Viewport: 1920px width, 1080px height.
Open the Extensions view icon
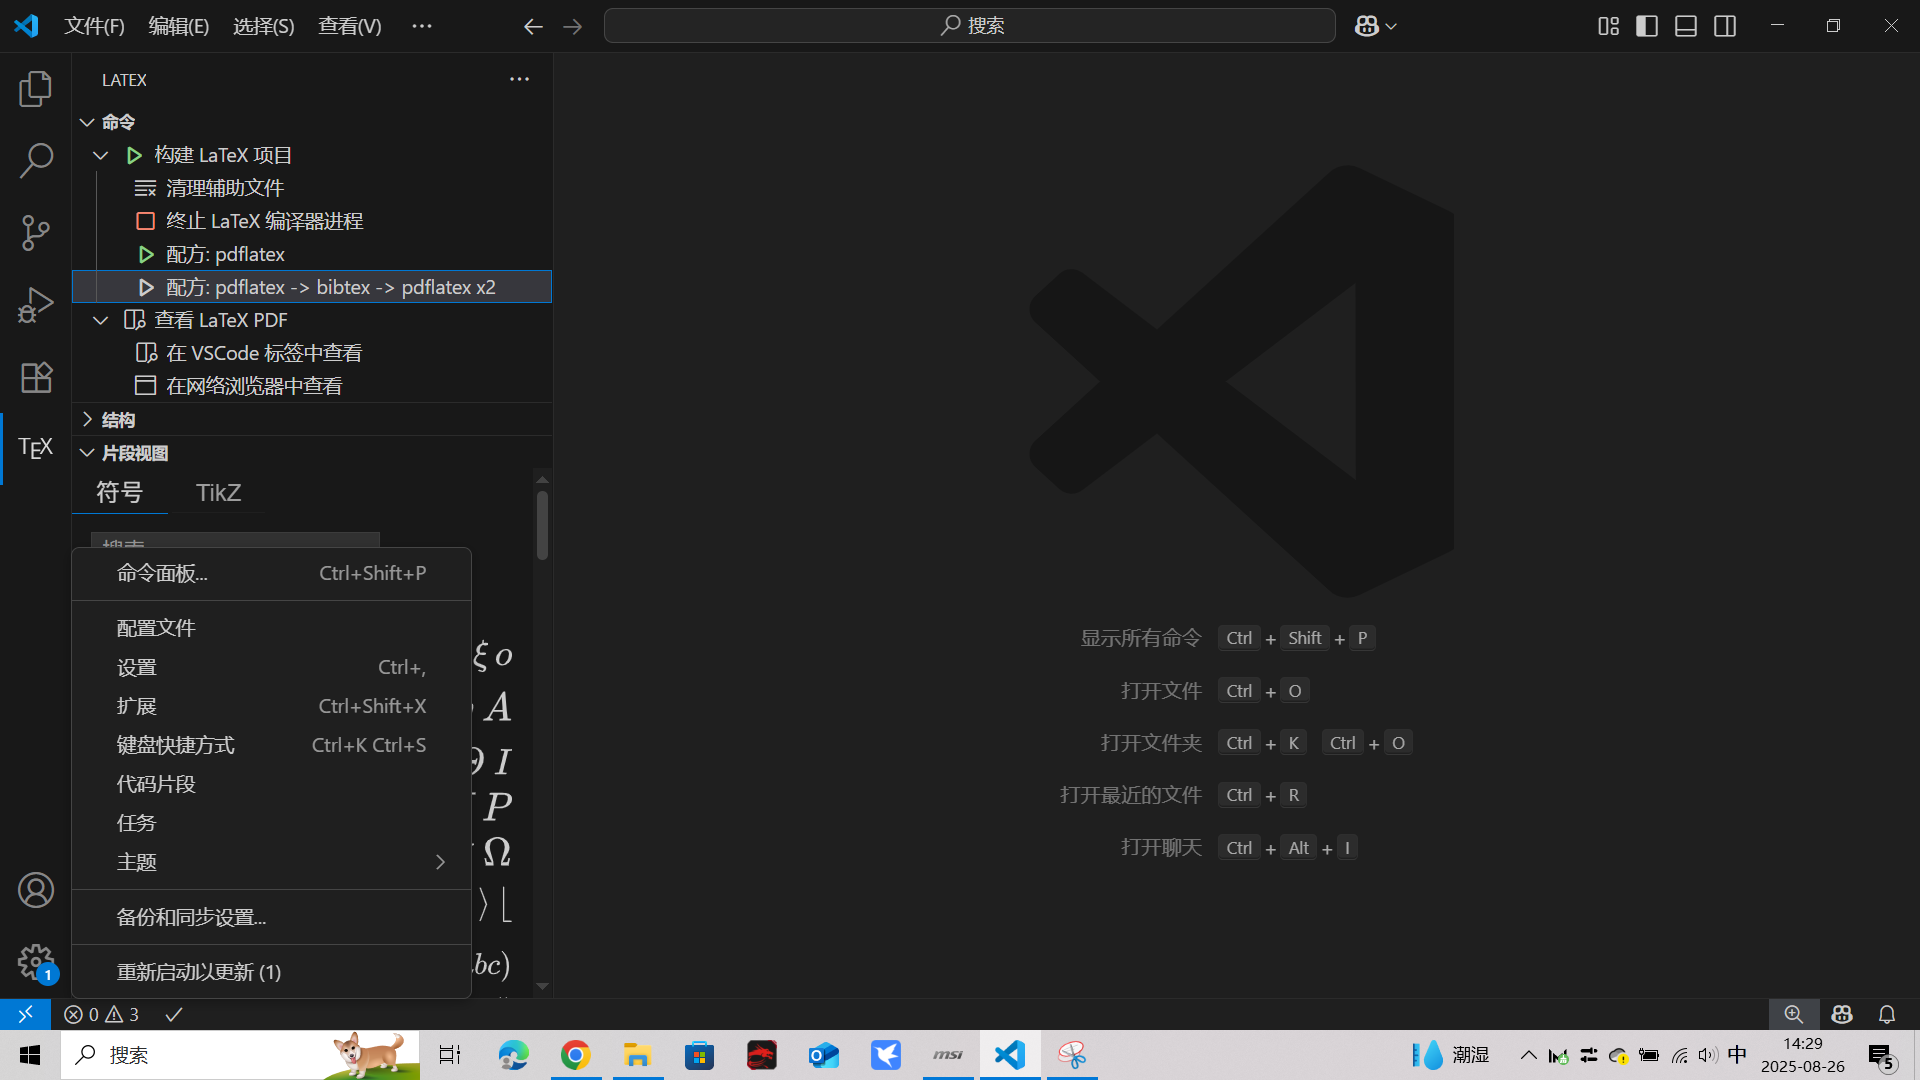click(x=36, y=377)
